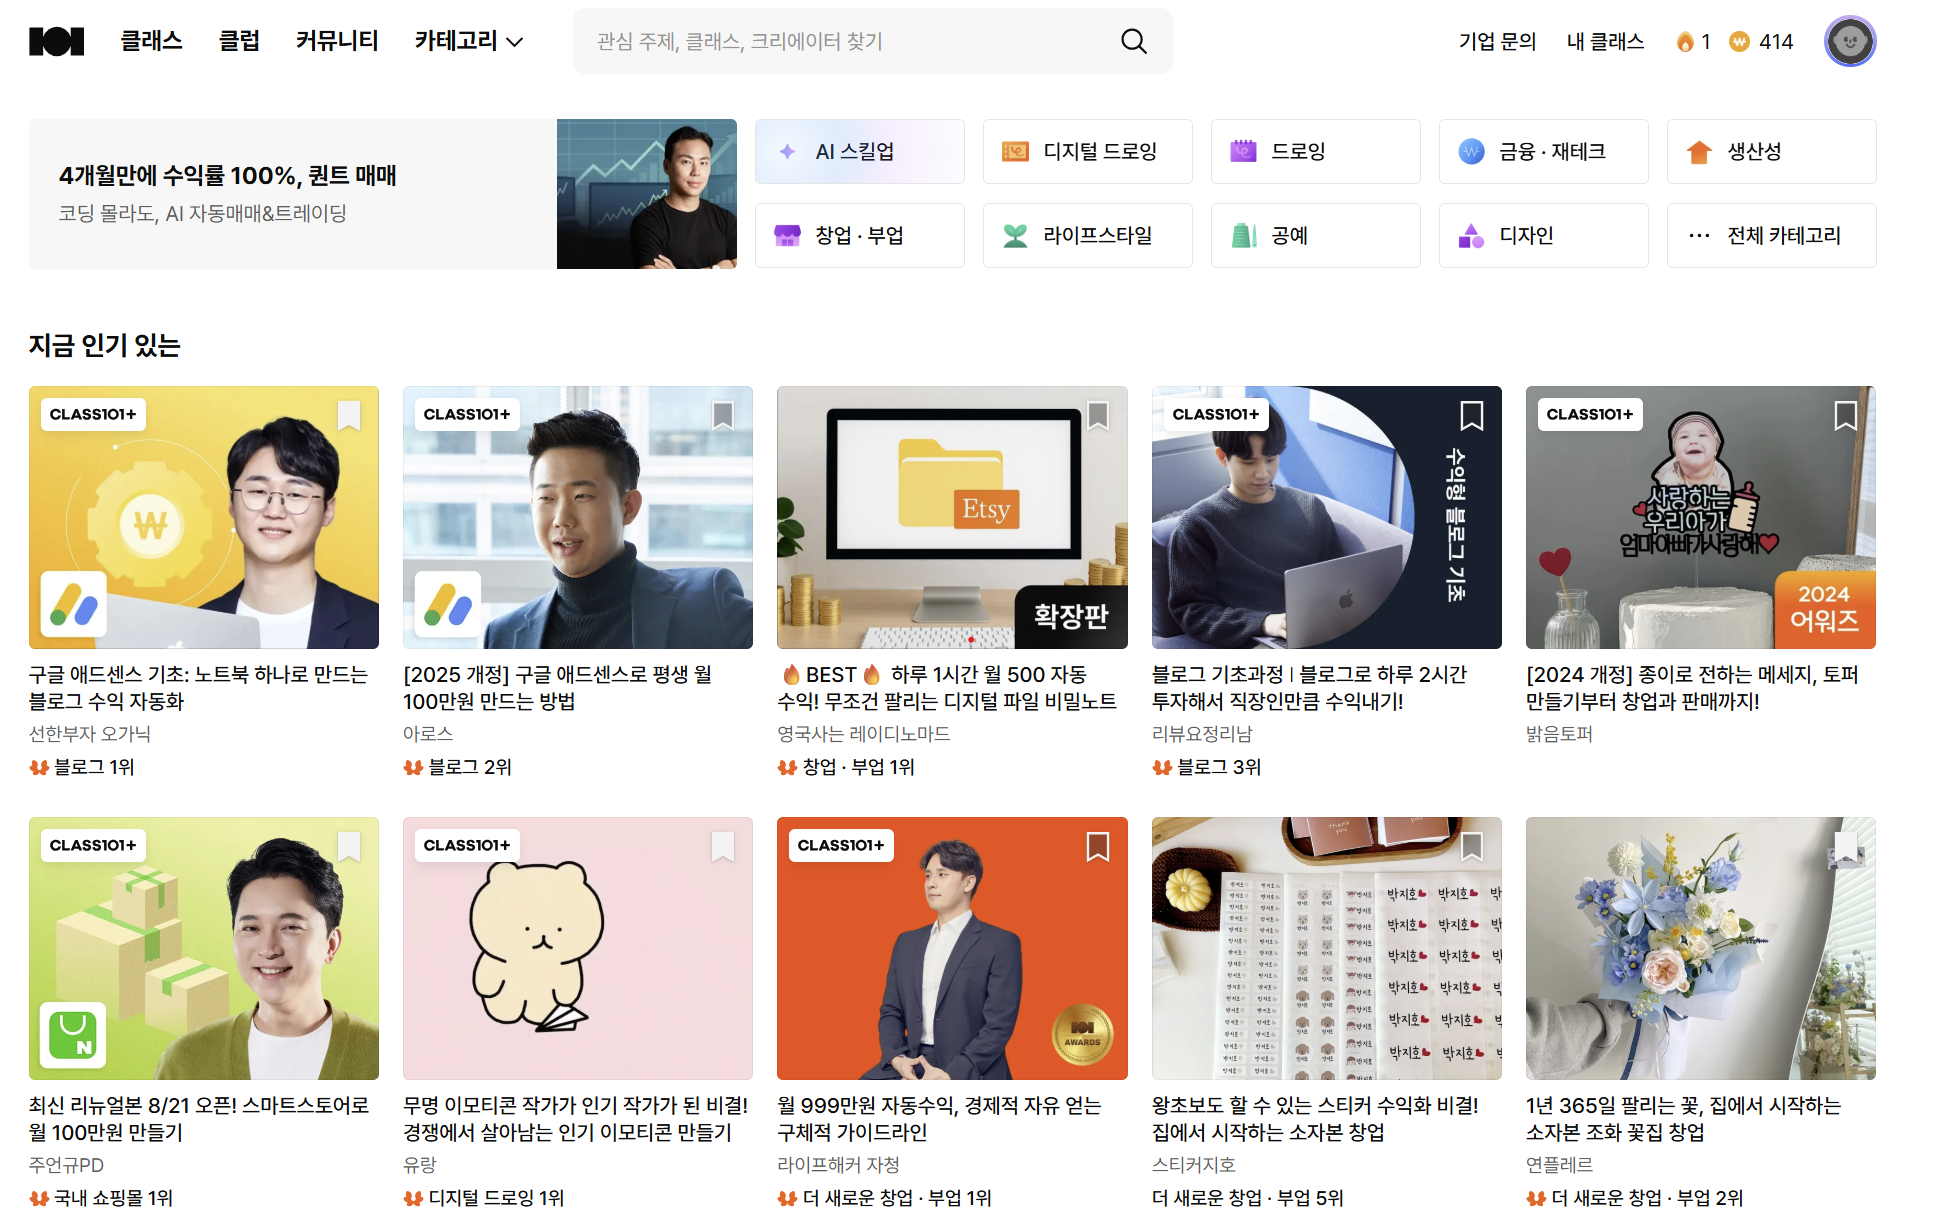
Task: Click the flame streak counter icon
Action: click(1685, 42)
